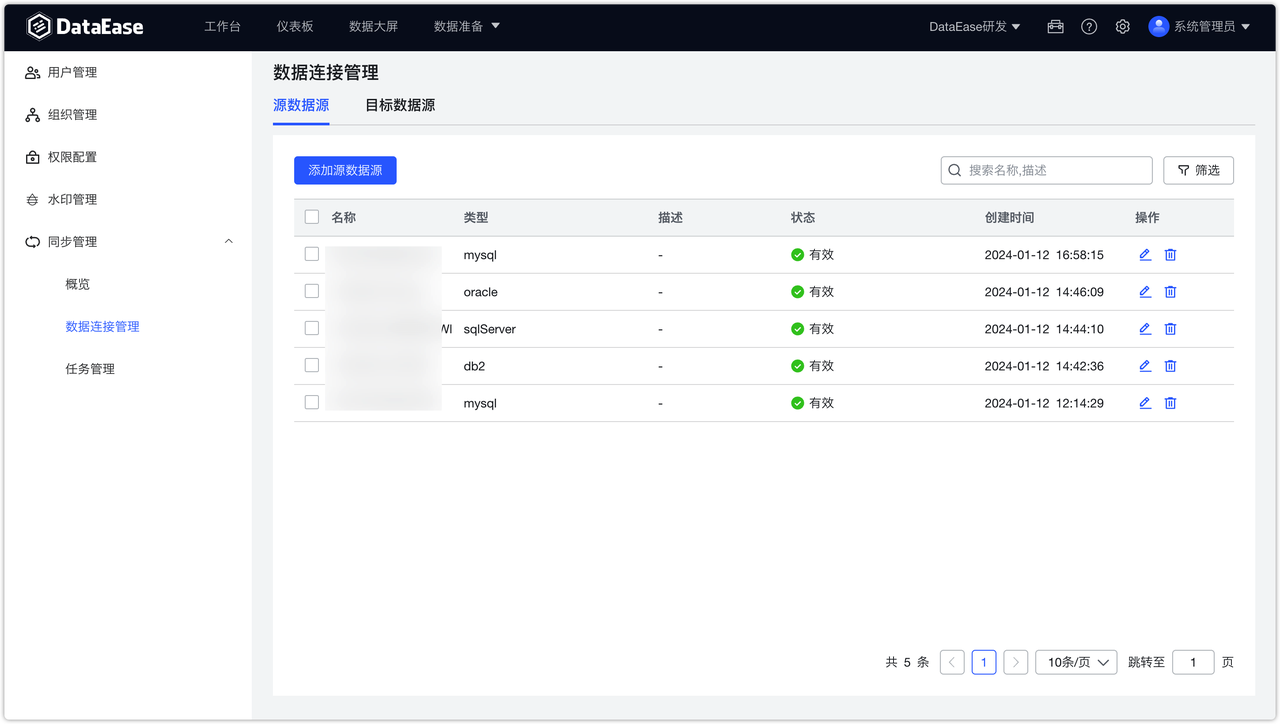Screen dimensions: 1280x724
Task: Open the 数据大屏 menu item
Action: click(373, 27)
